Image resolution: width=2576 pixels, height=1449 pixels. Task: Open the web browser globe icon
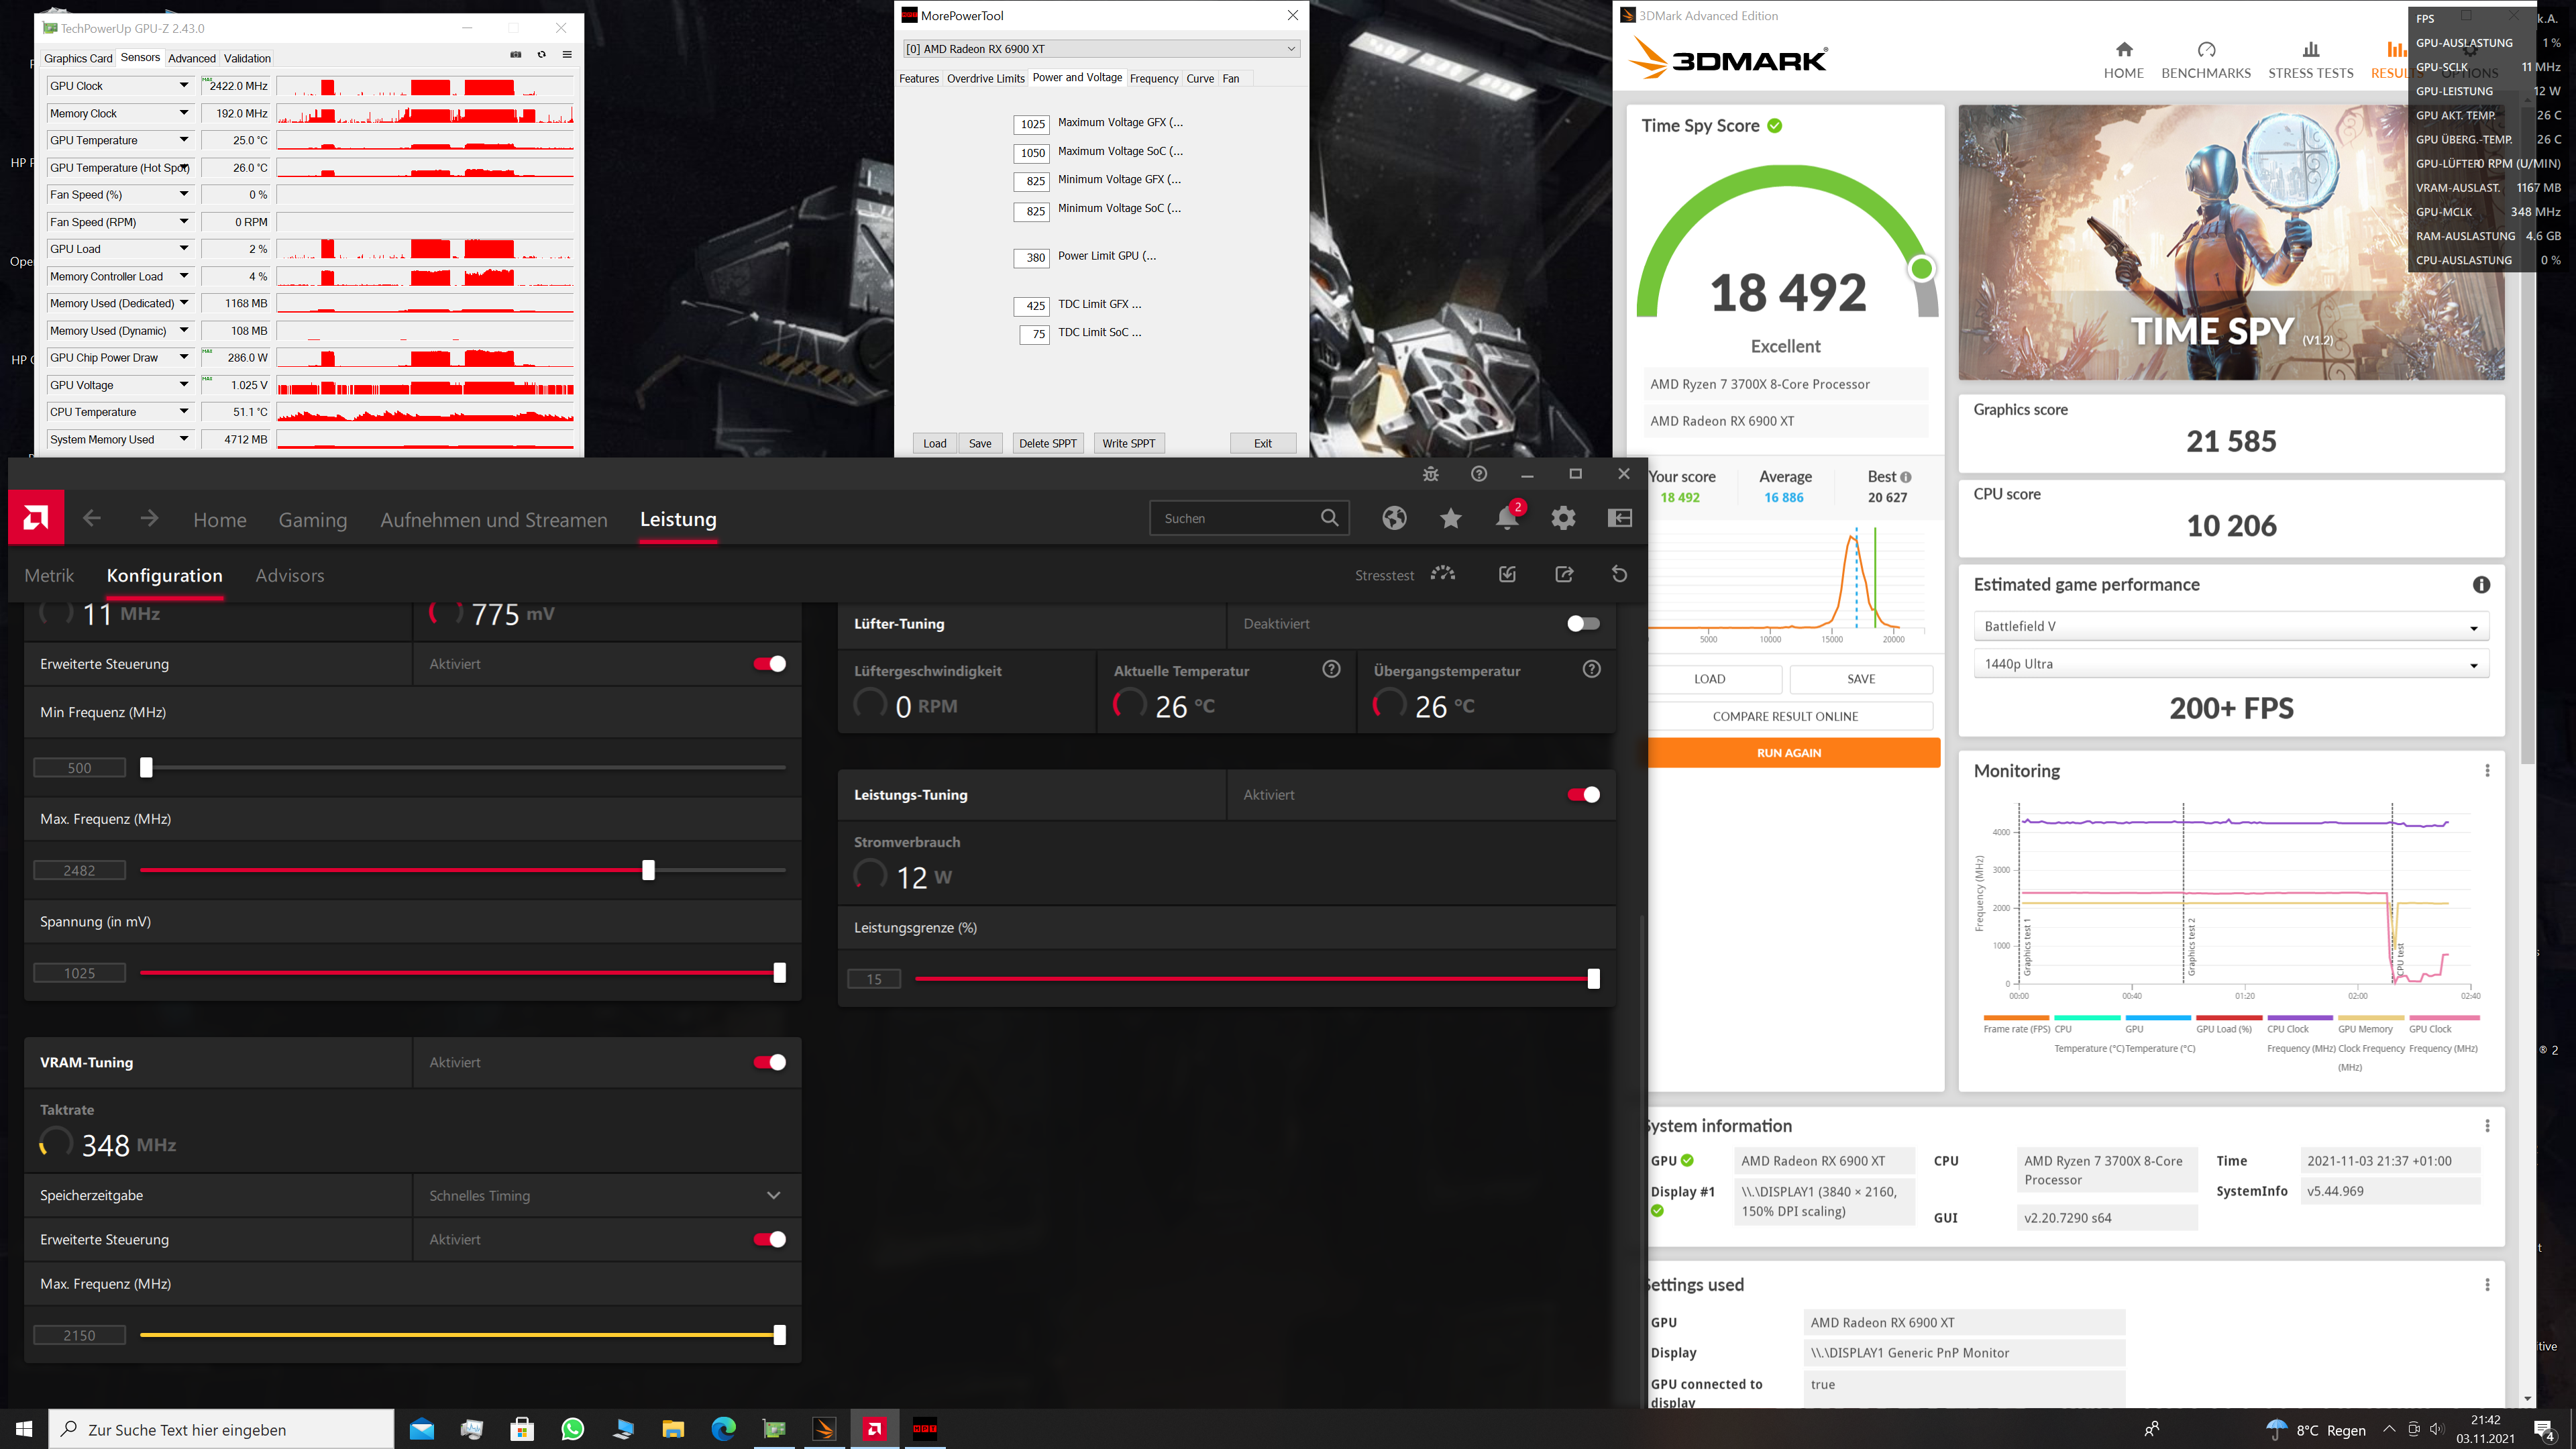point(1394,518)
